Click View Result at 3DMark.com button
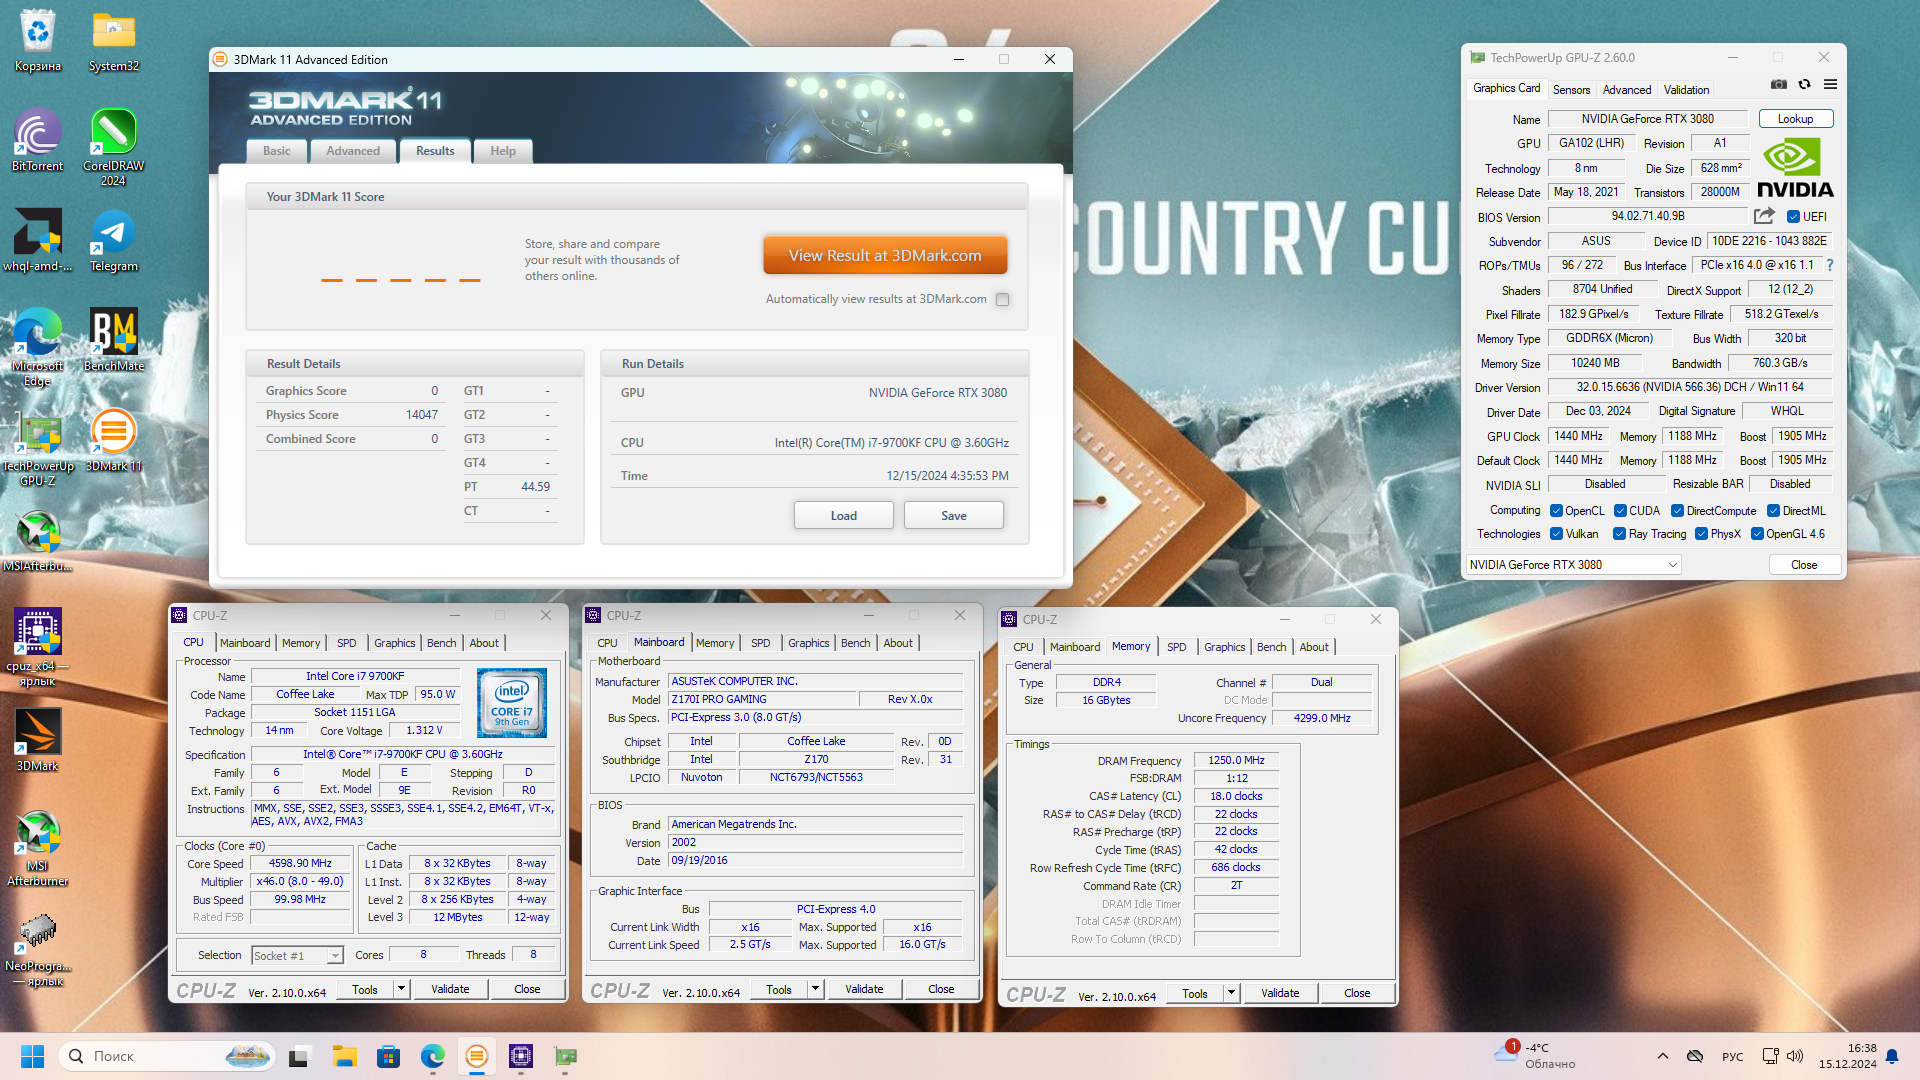 (885, 256)
